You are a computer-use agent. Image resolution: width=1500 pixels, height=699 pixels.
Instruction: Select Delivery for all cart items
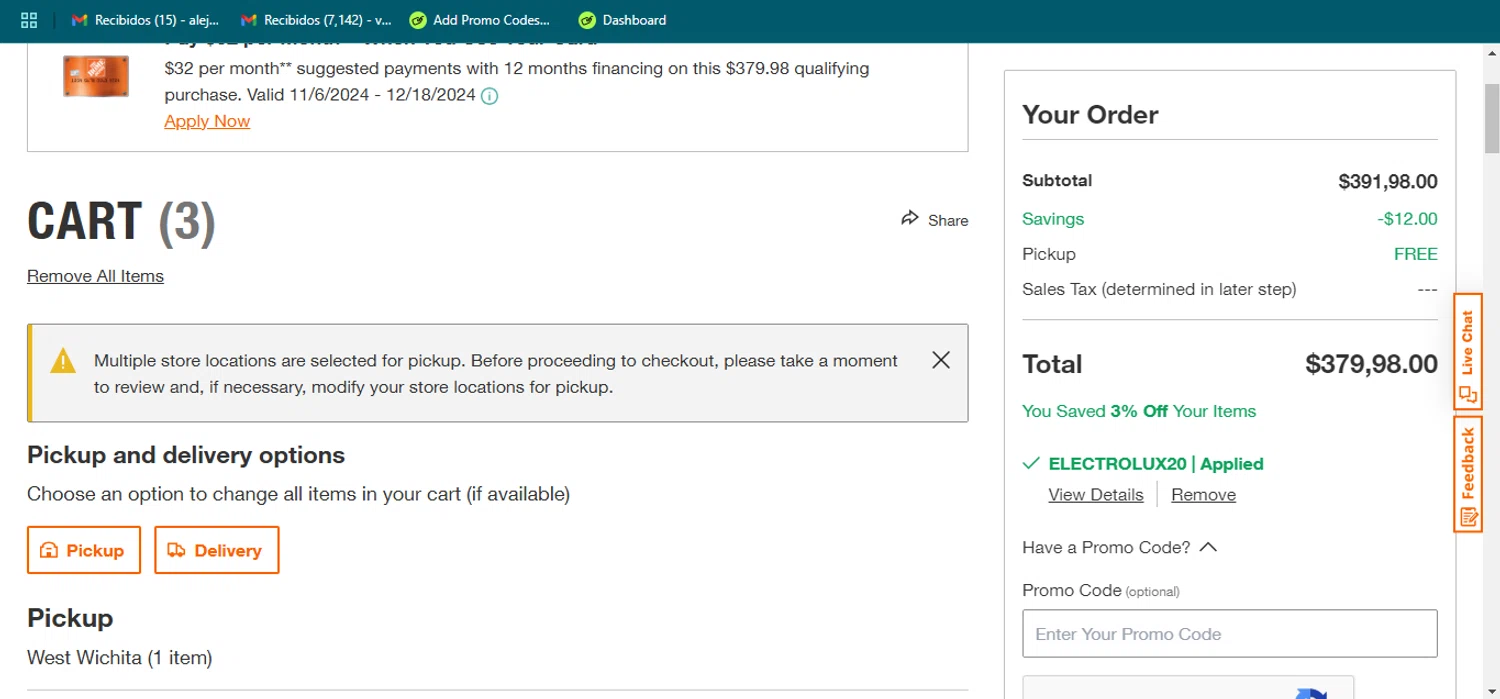[x=216, y=550]
